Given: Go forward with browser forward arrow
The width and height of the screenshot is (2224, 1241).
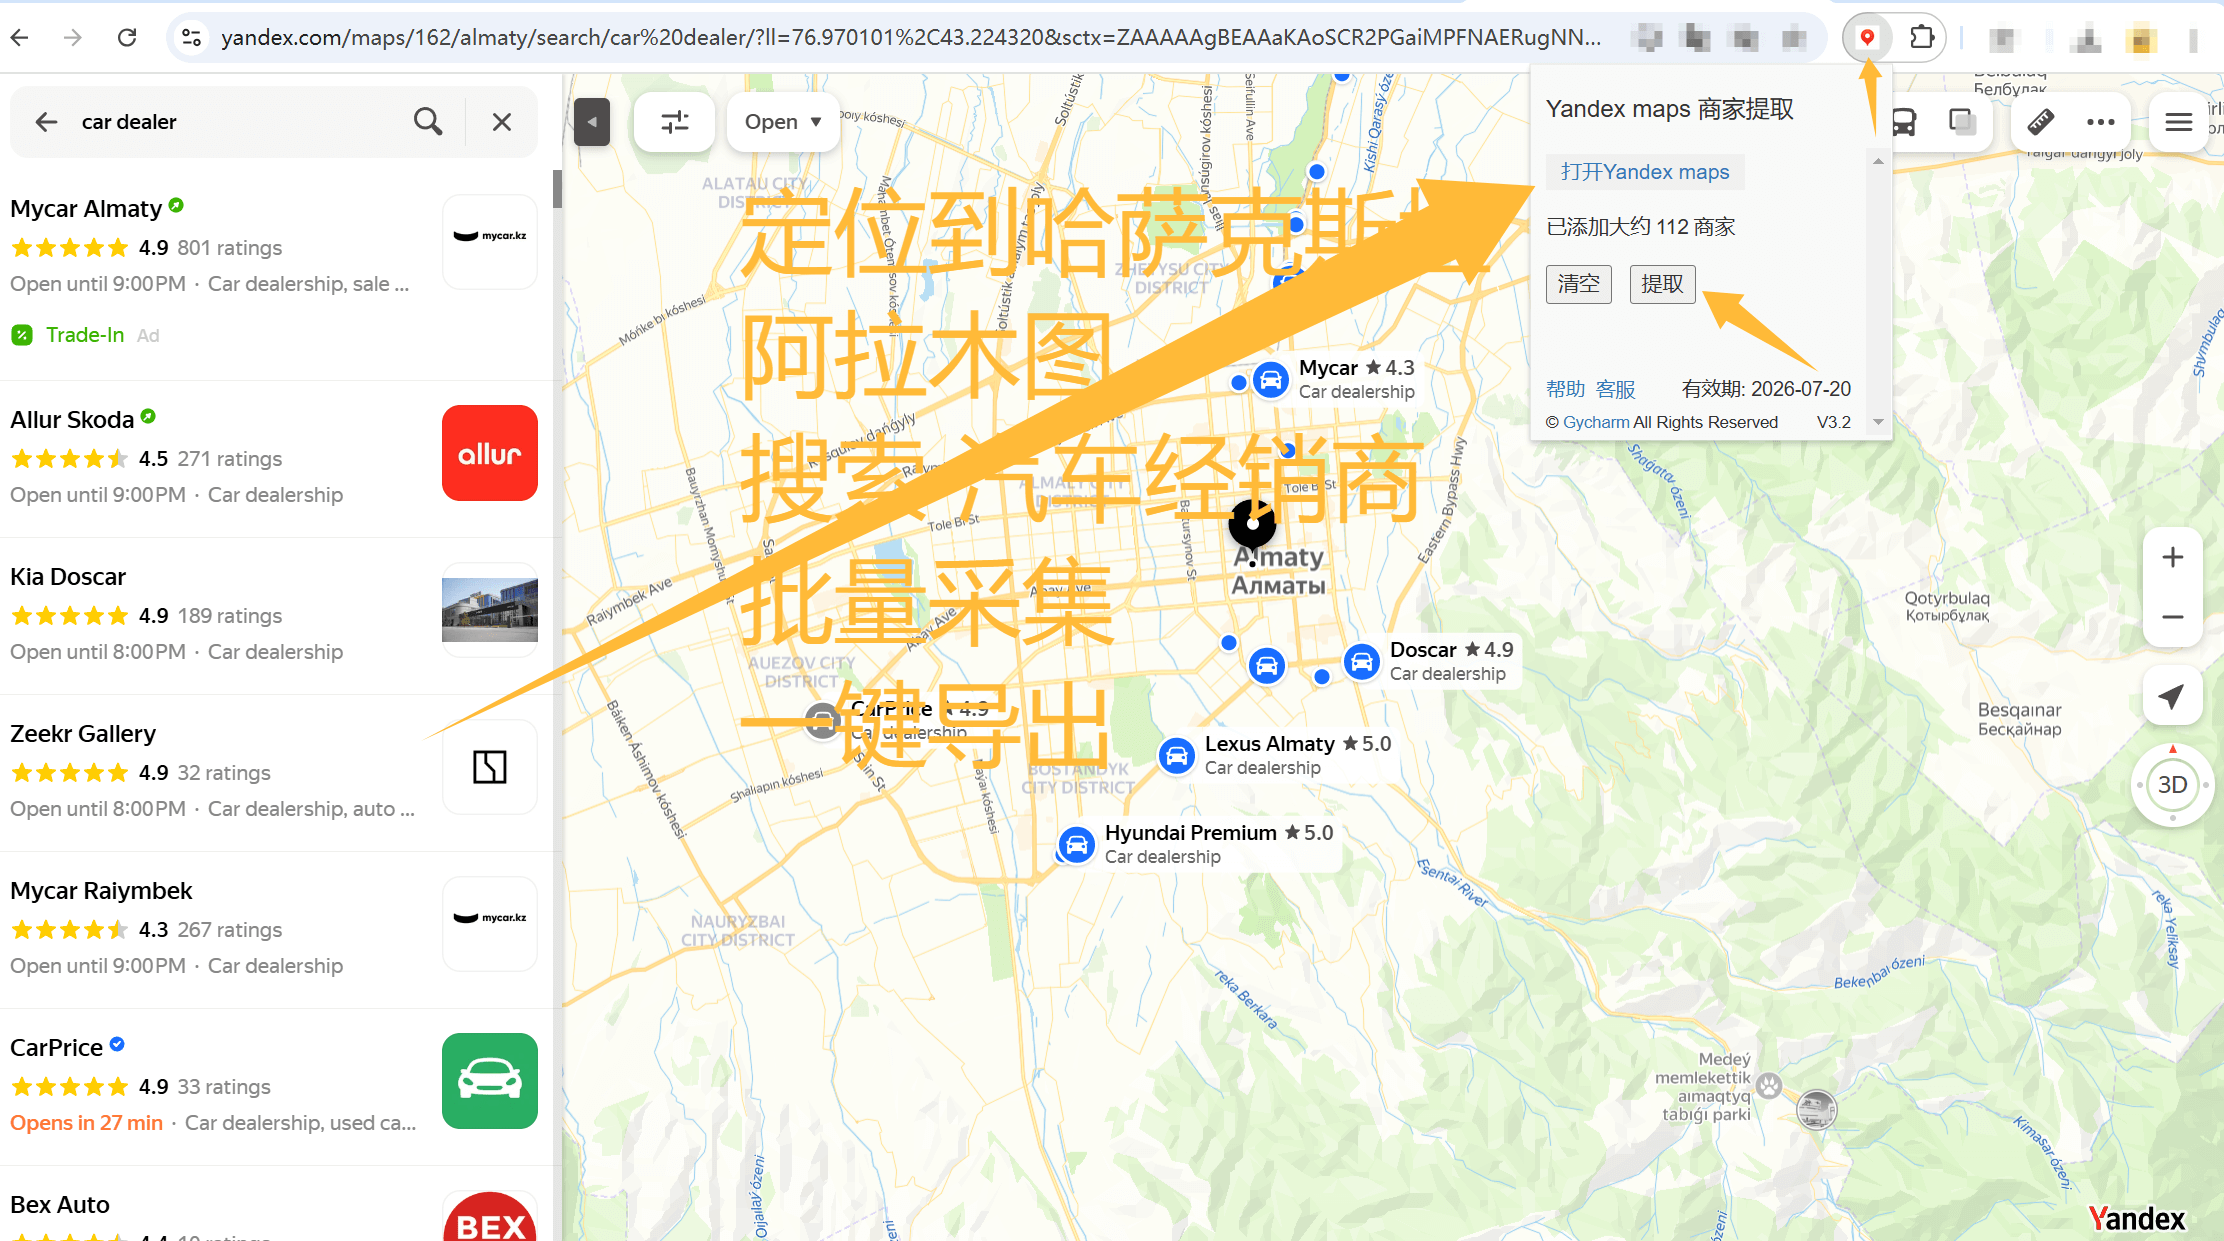Looking at the screenshot, I should point(73,38).
